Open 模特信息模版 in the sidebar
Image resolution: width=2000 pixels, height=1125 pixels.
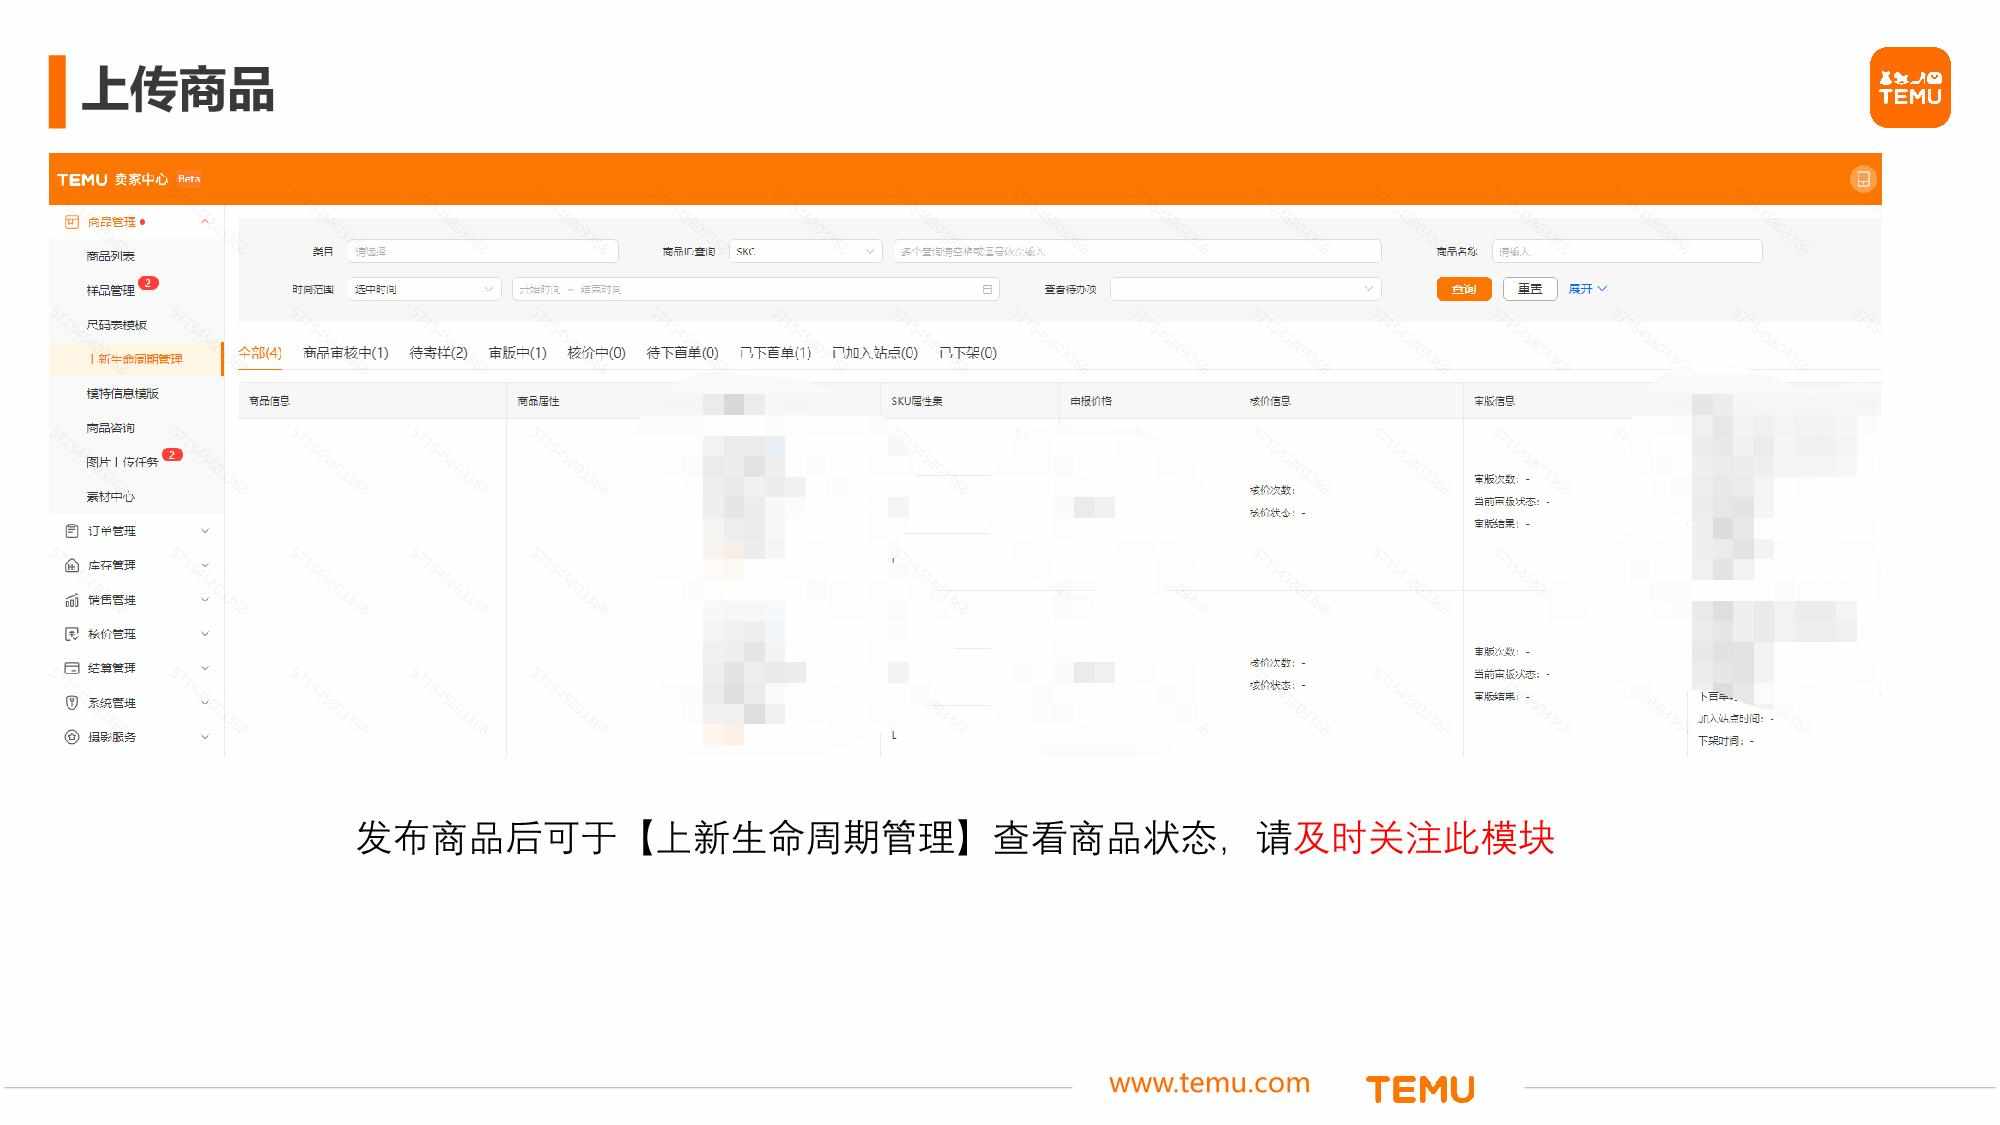(122, 393)
